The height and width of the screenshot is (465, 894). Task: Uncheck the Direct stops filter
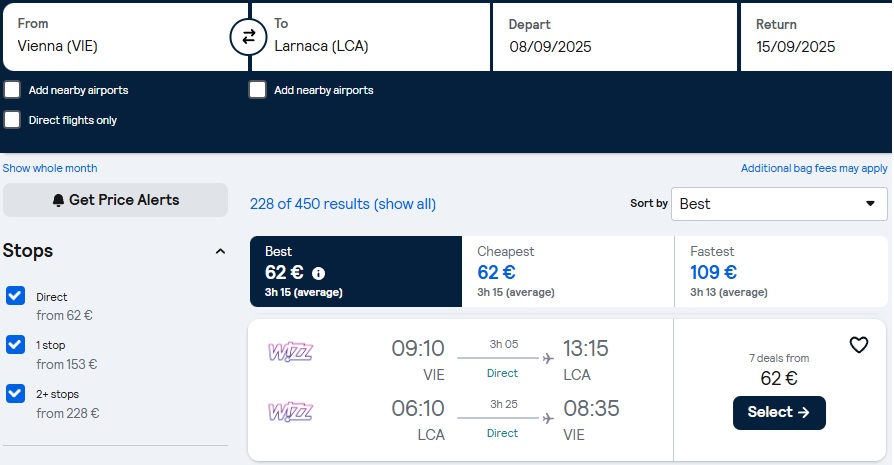[15, 296]
